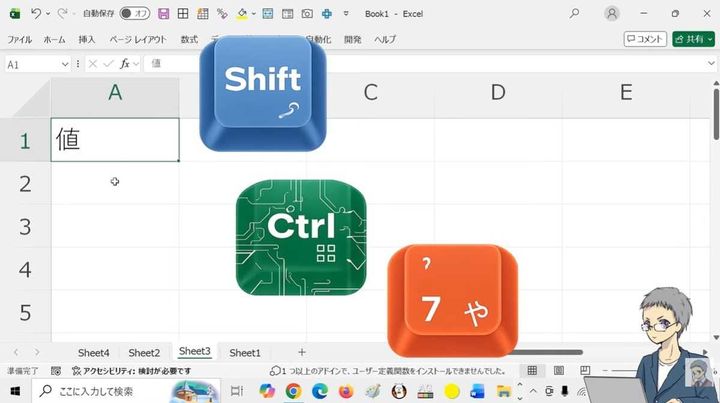Open the fill color dropdown arrow
The width and height of the screenshot is (720, 403).
coord(253,14)
